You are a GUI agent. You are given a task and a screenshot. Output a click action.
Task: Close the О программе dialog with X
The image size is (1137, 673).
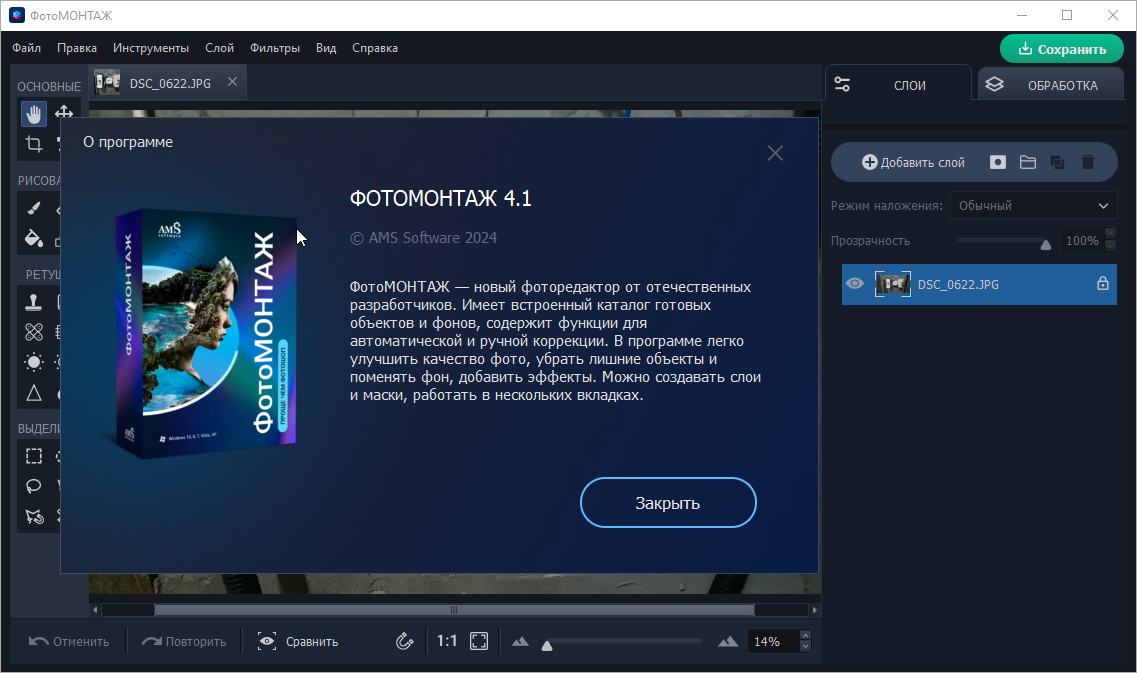pos(775,153)
